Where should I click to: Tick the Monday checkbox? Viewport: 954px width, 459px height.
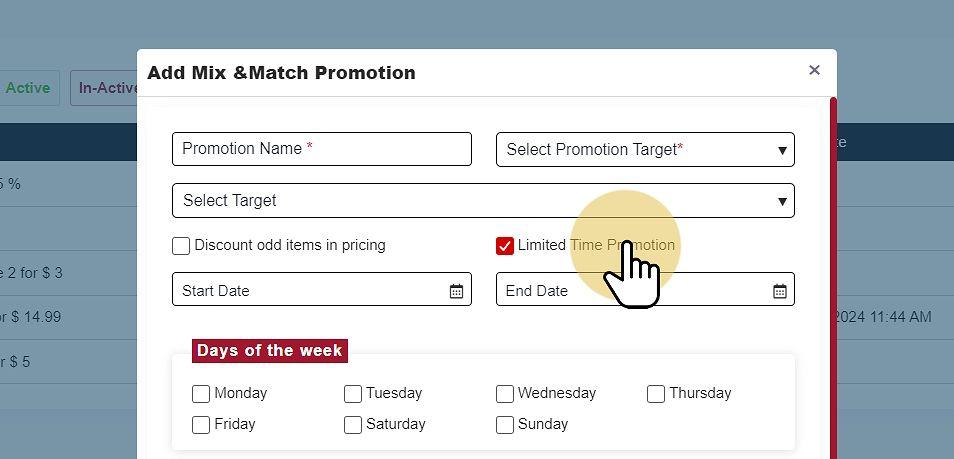coord(201,394)
